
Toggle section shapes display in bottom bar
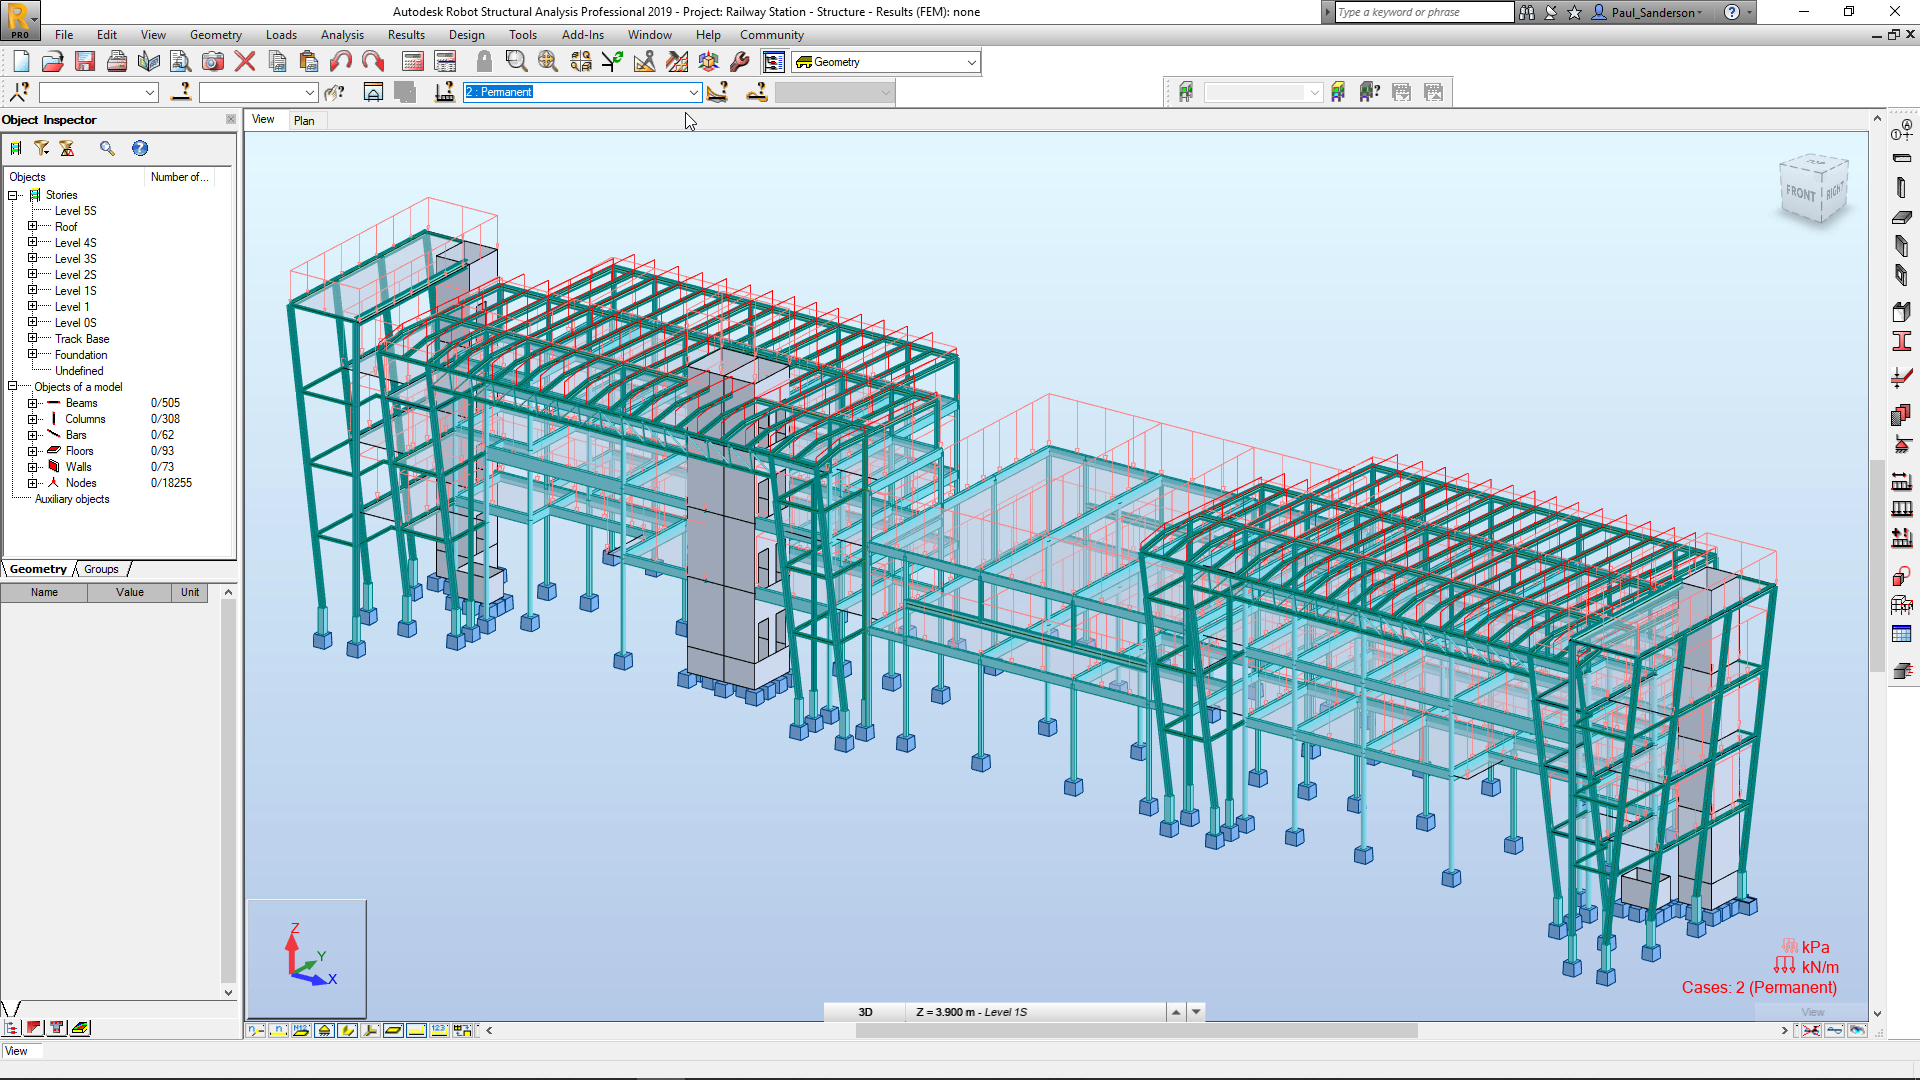click(347, 1030)
